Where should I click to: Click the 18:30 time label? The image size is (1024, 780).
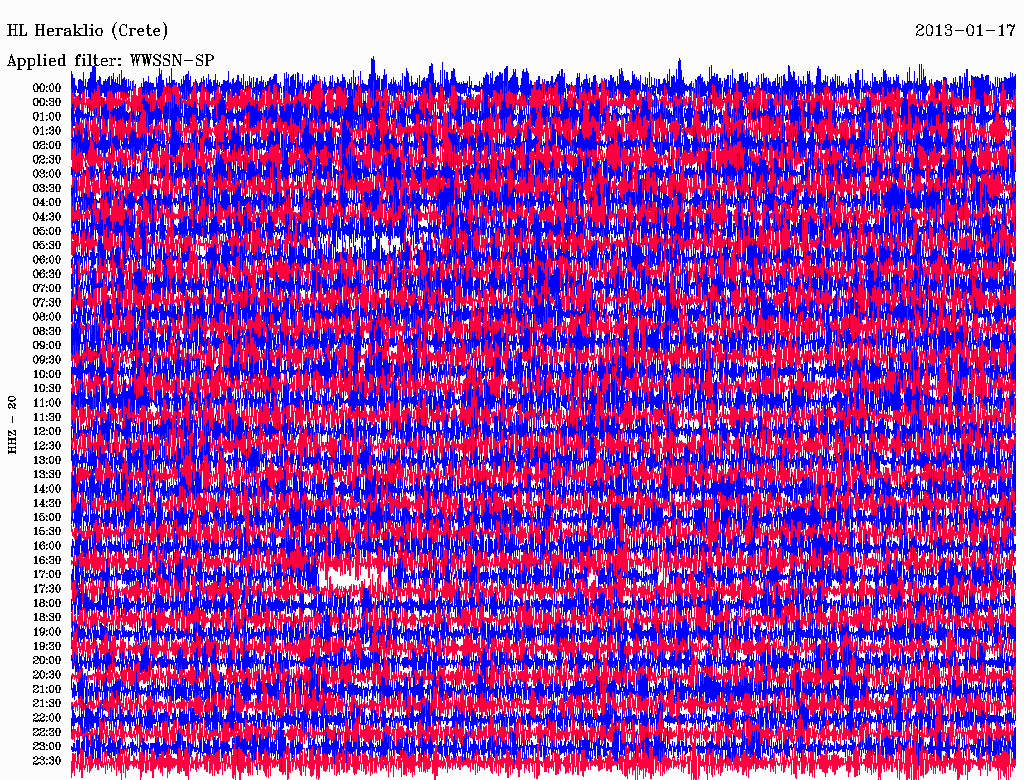pyautogui.click(x=47, y=617)
